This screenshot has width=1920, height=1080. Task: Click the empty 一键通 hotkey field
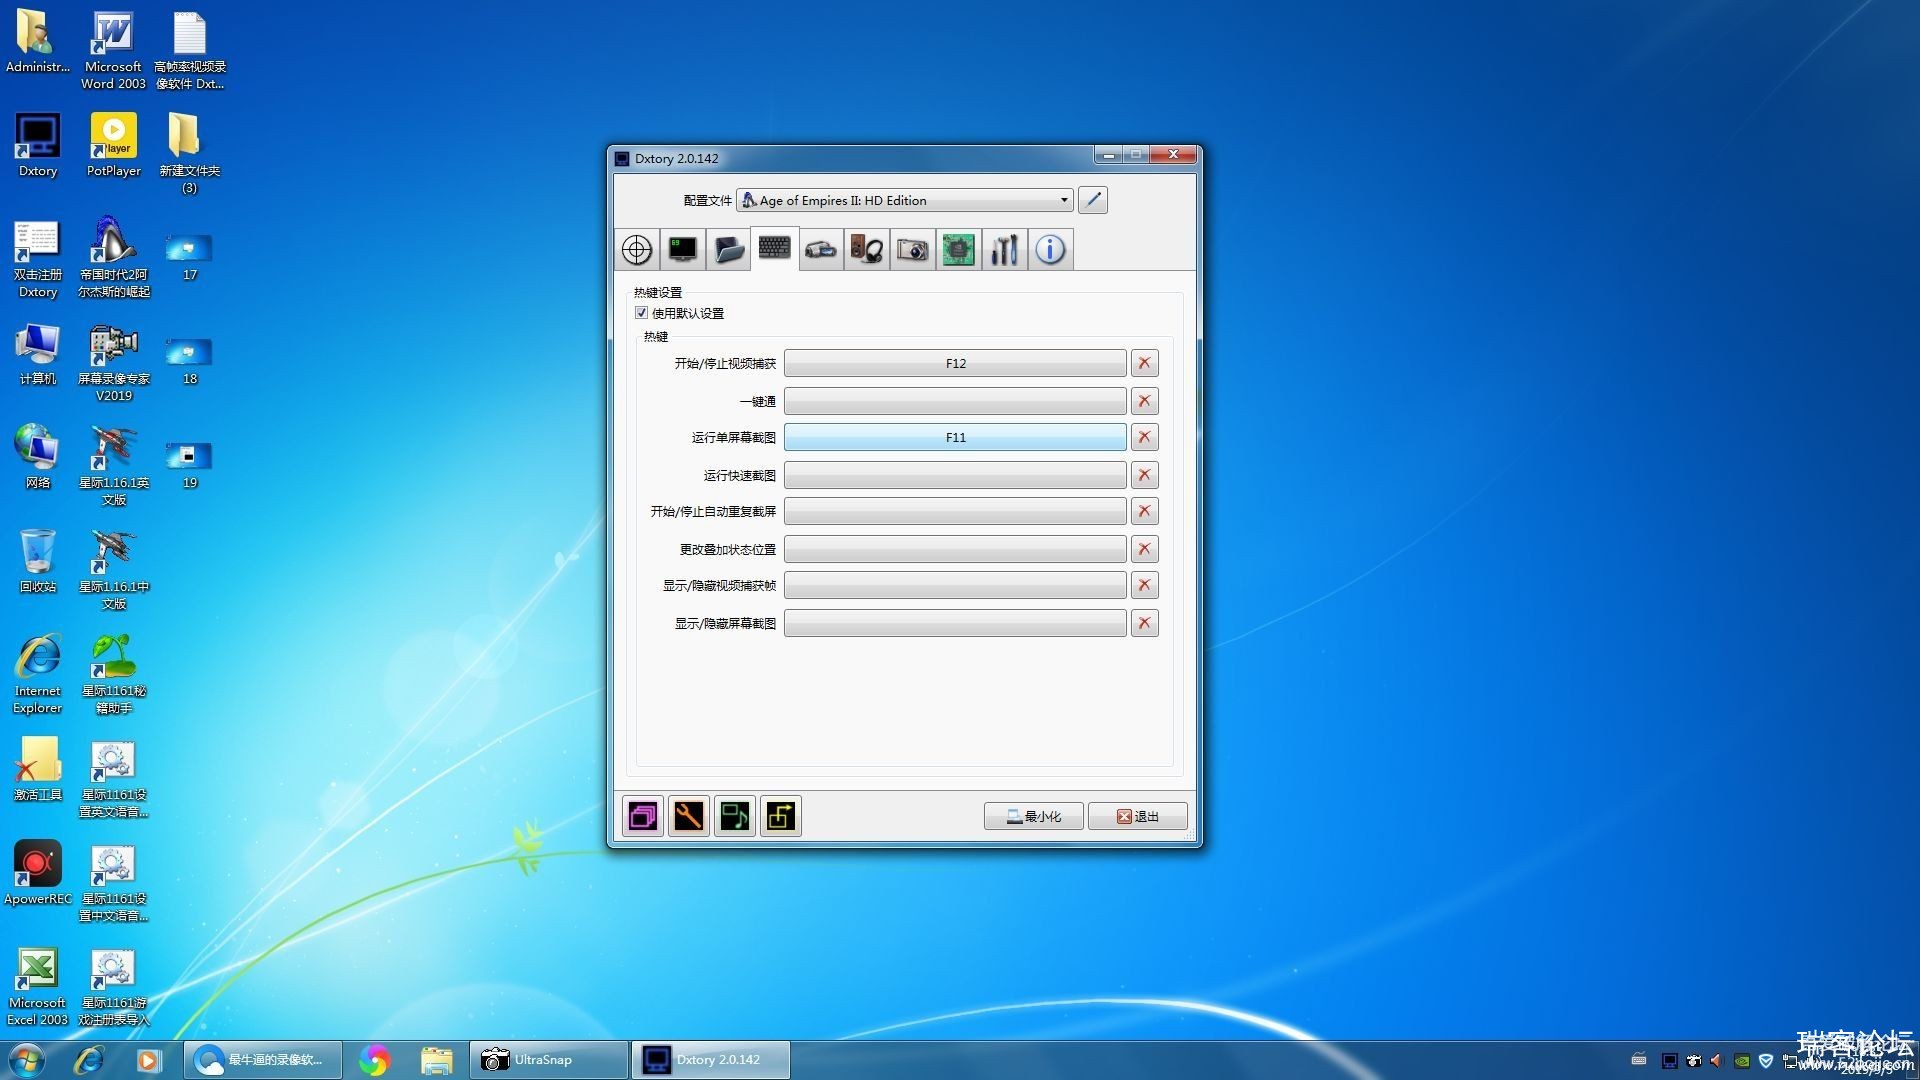point(955,401)
